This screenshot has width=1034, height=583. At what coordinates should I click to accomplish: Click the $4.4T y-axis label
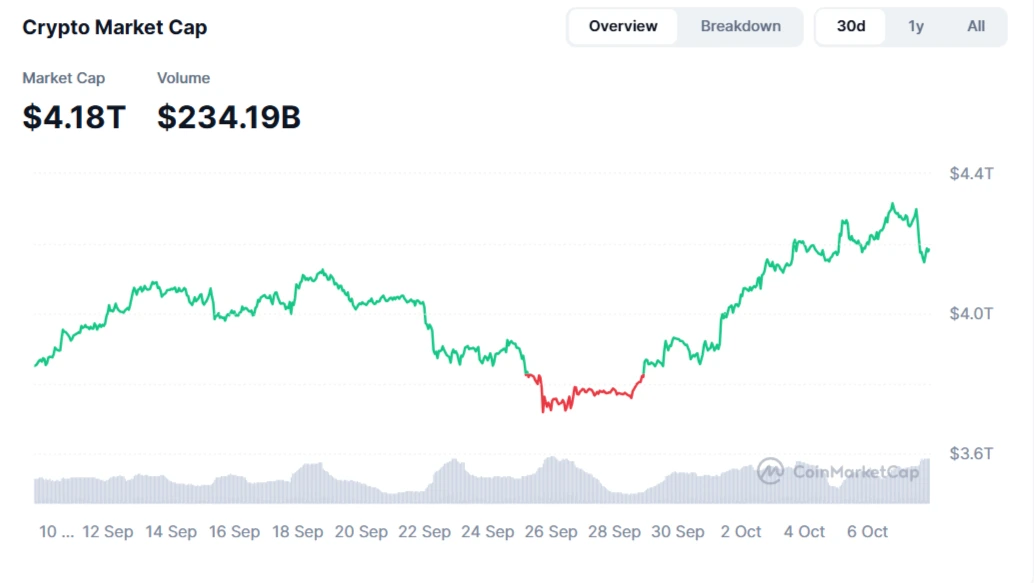(x=971, y=174)
